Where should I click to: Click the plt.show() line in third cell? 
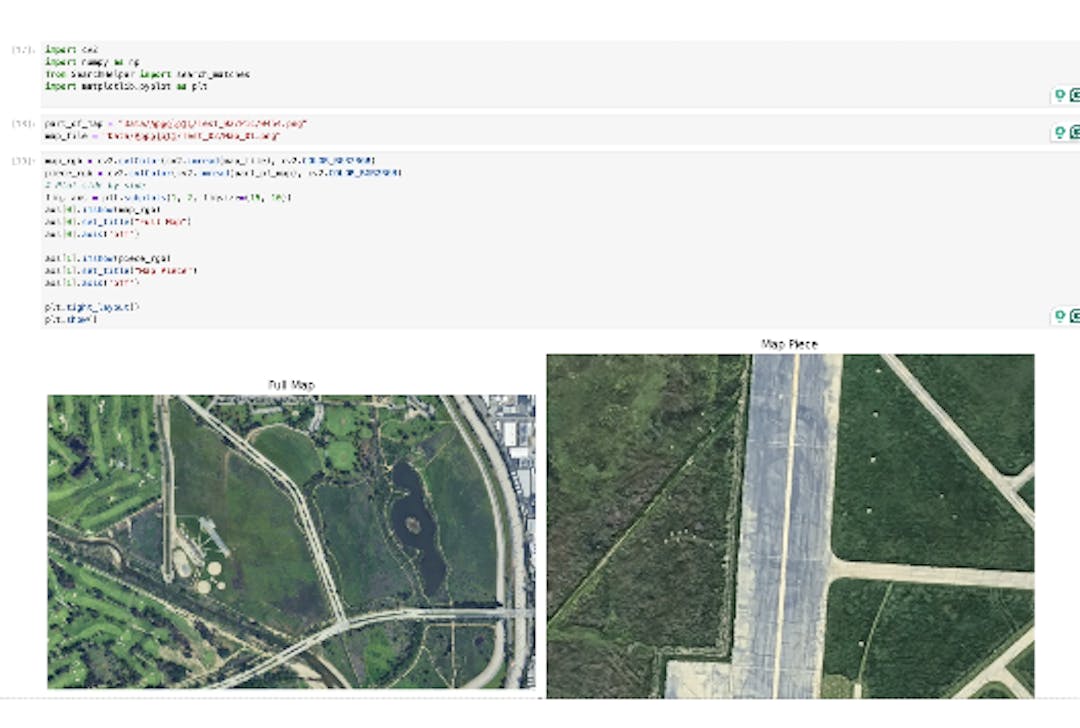pyautogui.click(x=71, y=319)
